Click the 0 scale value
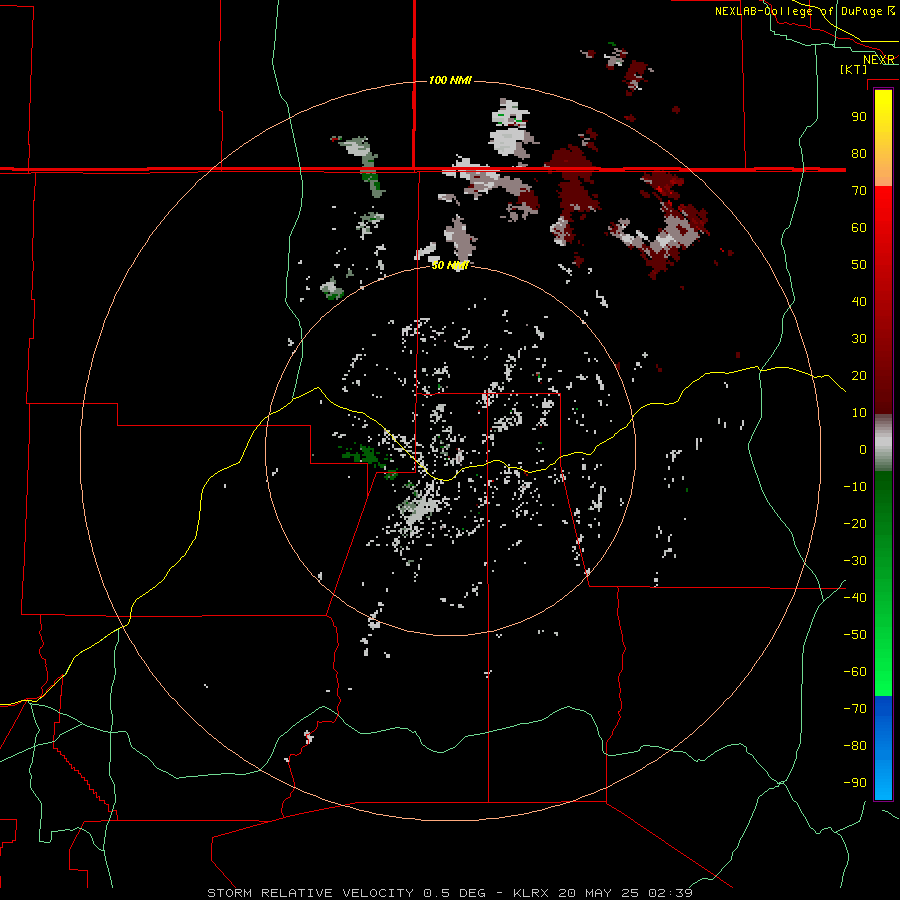900x900 pixels. coord(863,450)
